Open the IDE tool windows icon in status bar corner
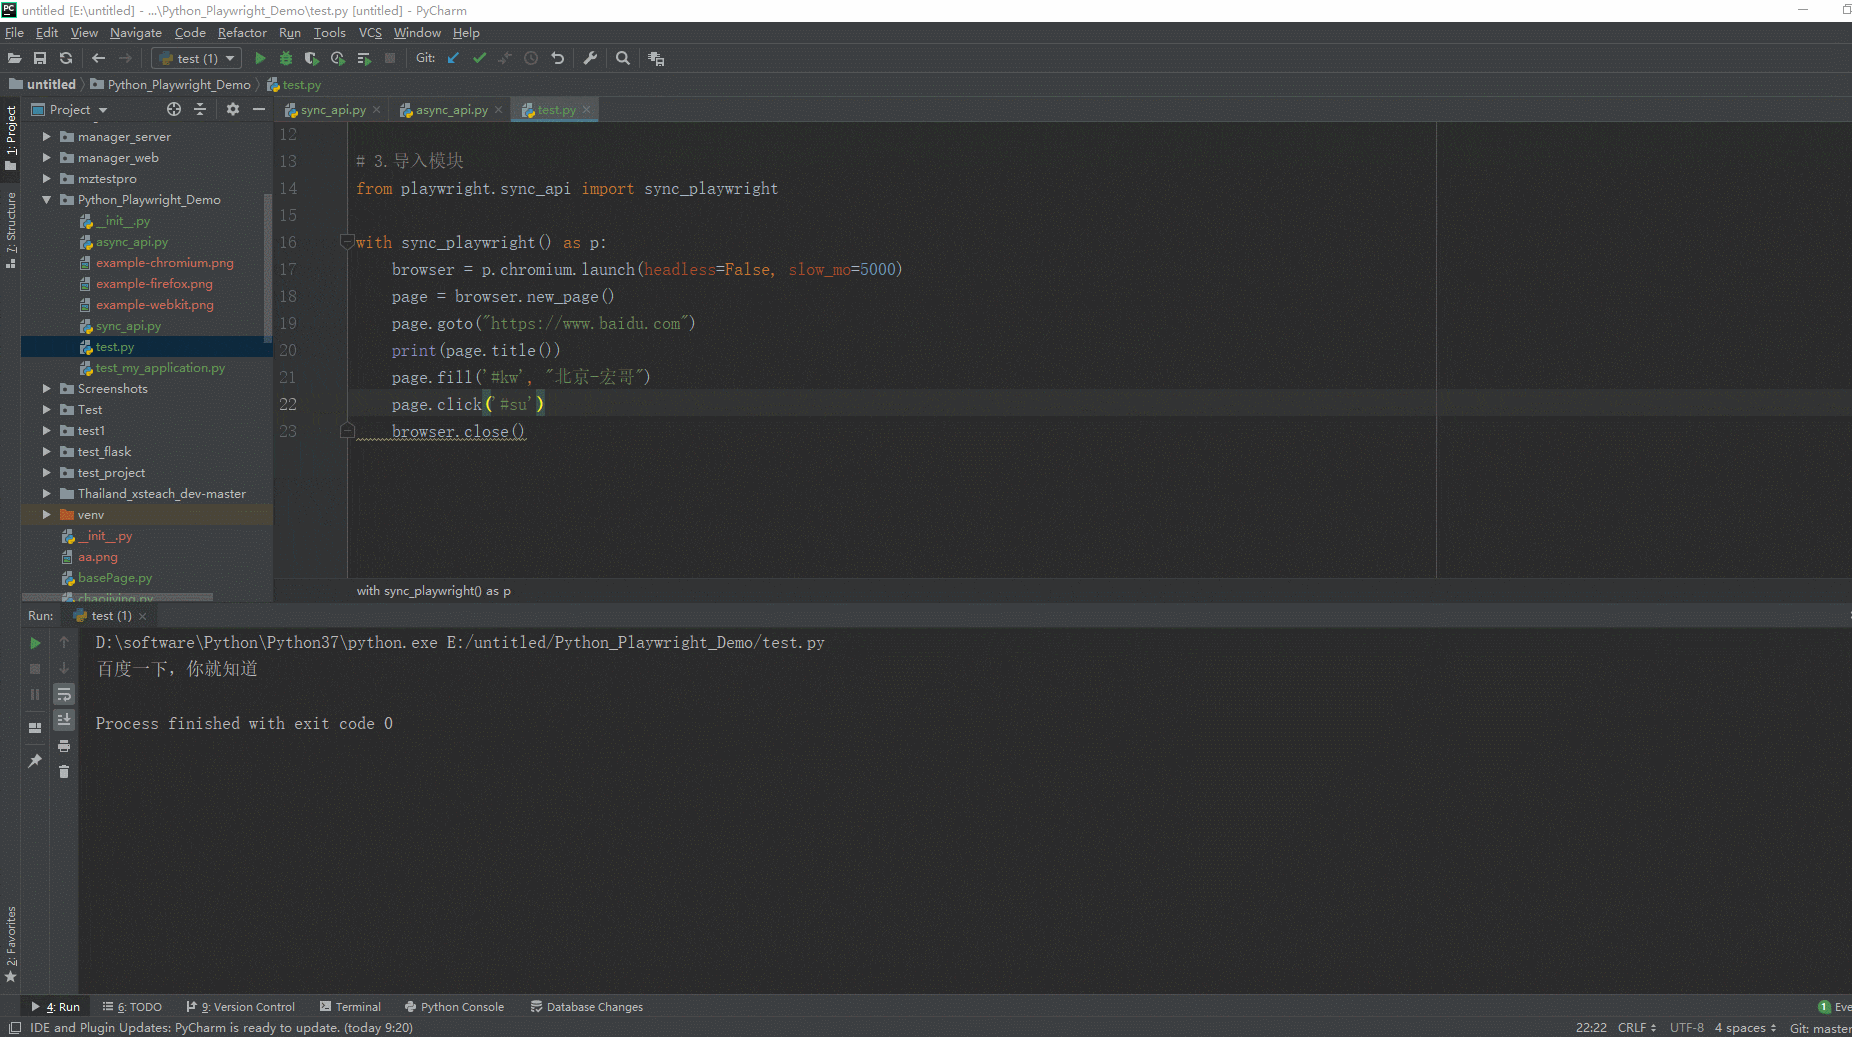1852x1037 pixels. (x=15, y=1028)
